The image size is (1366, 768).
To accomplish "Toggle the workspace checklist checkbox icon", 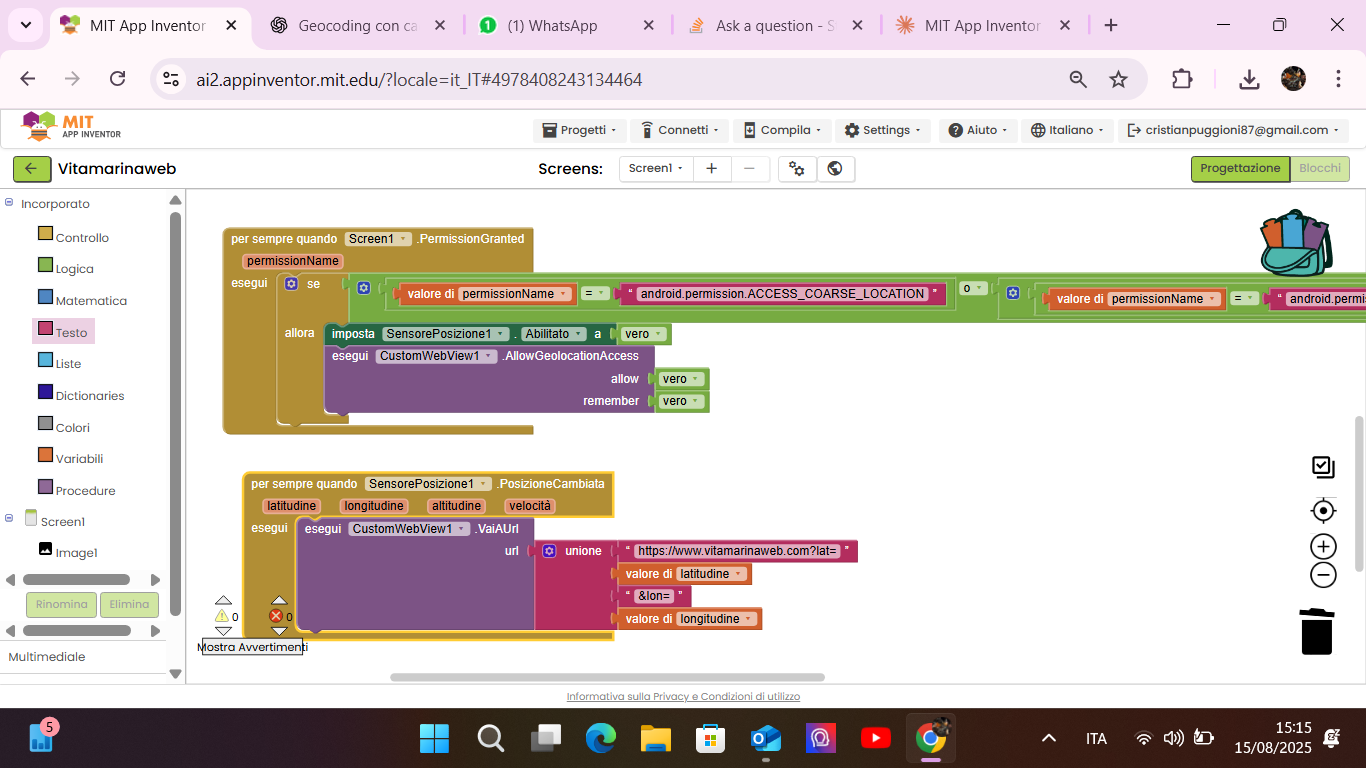I will pos(1323,467).
